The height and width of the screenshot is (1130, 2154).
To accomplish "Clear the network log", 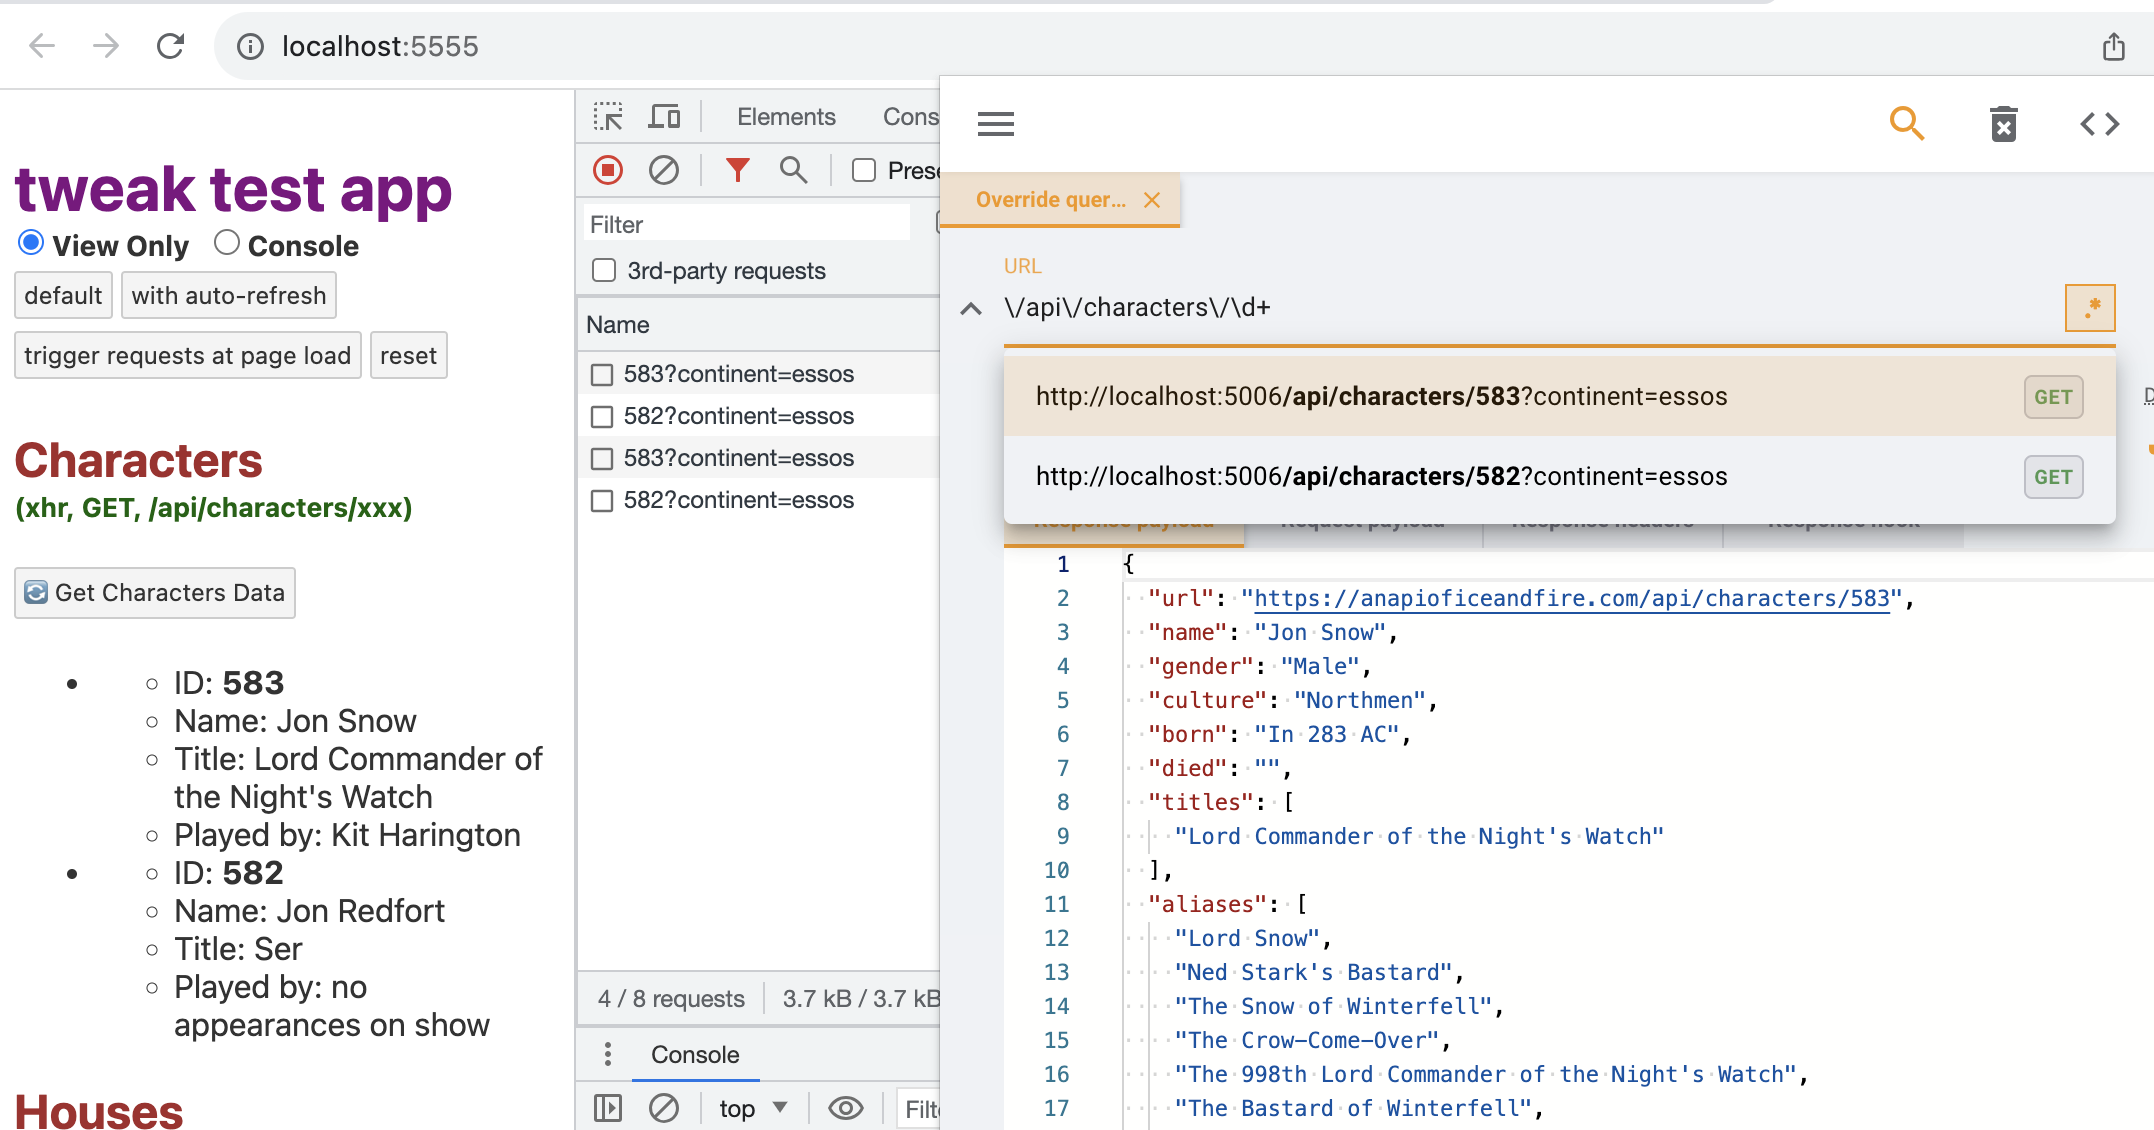I will 663,170.
